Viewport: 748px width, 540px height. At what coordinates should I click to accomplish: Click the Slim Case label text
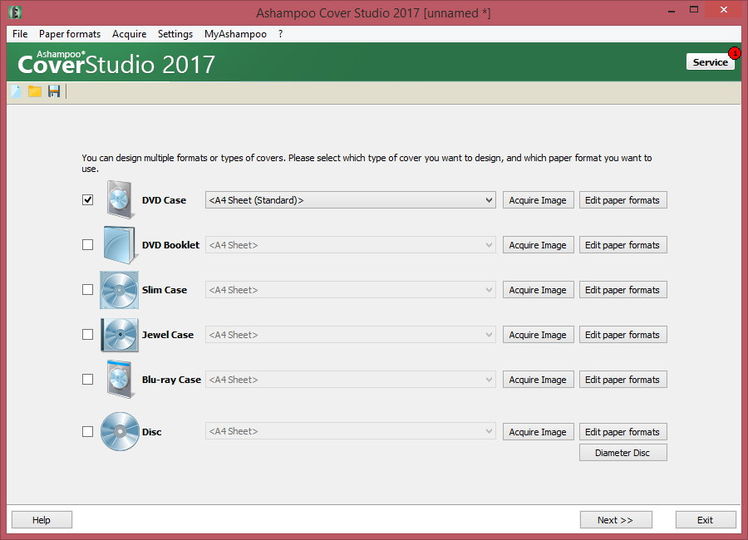(164, 290)
